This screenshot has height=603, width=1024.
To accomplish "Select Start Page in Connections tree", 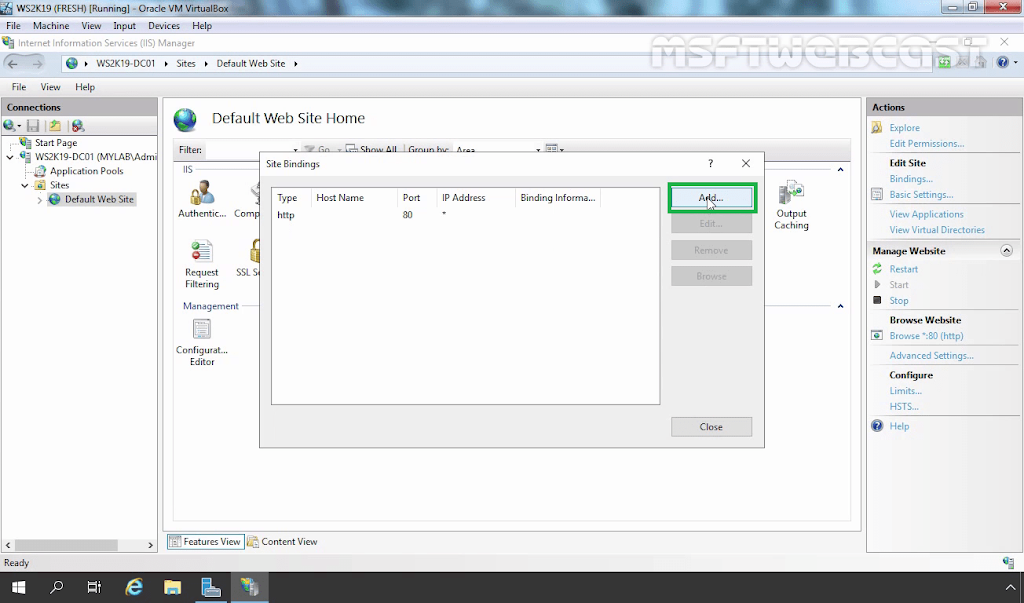I will [x=56, y=142].
